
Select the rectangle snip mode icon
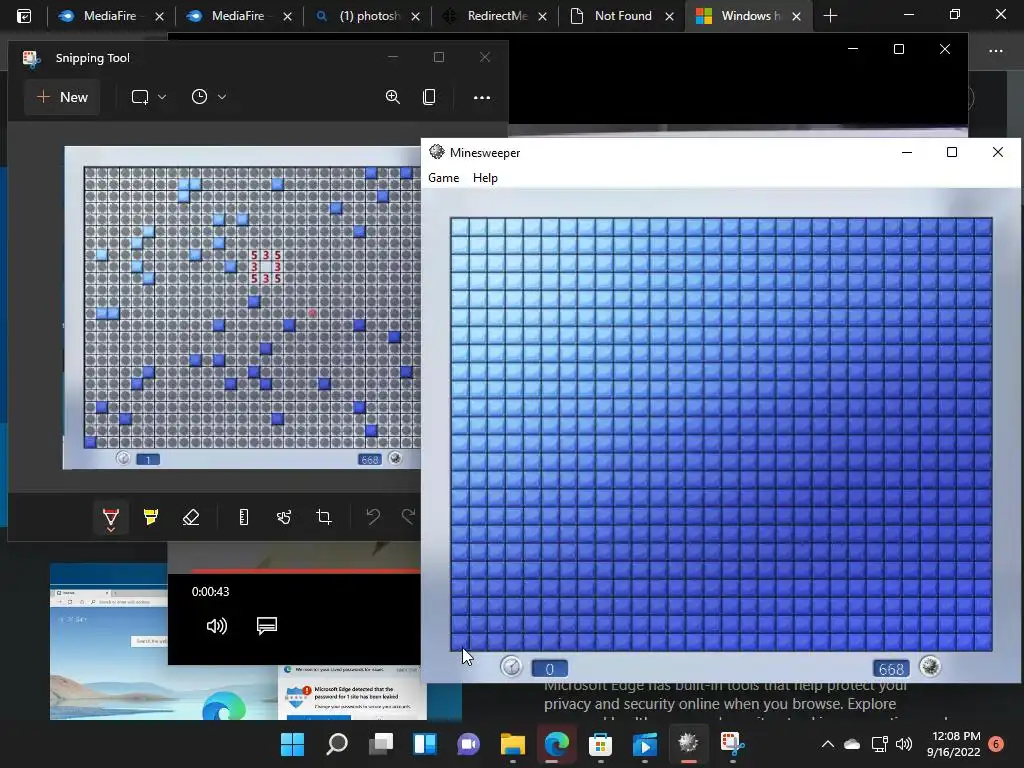(140, 97)
